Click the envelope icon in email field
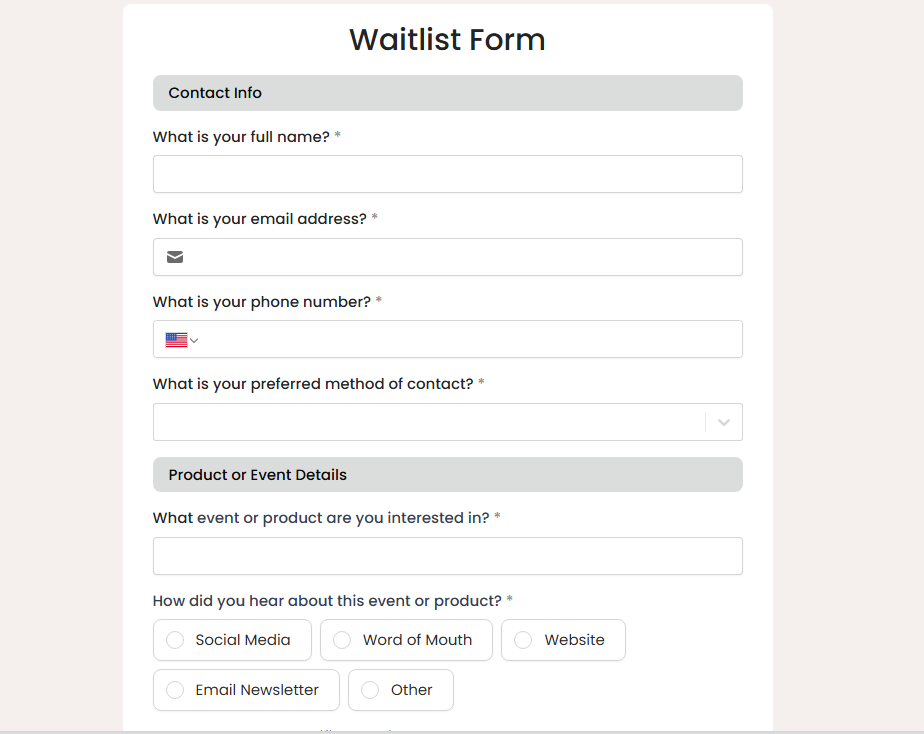 pos(175,257)
